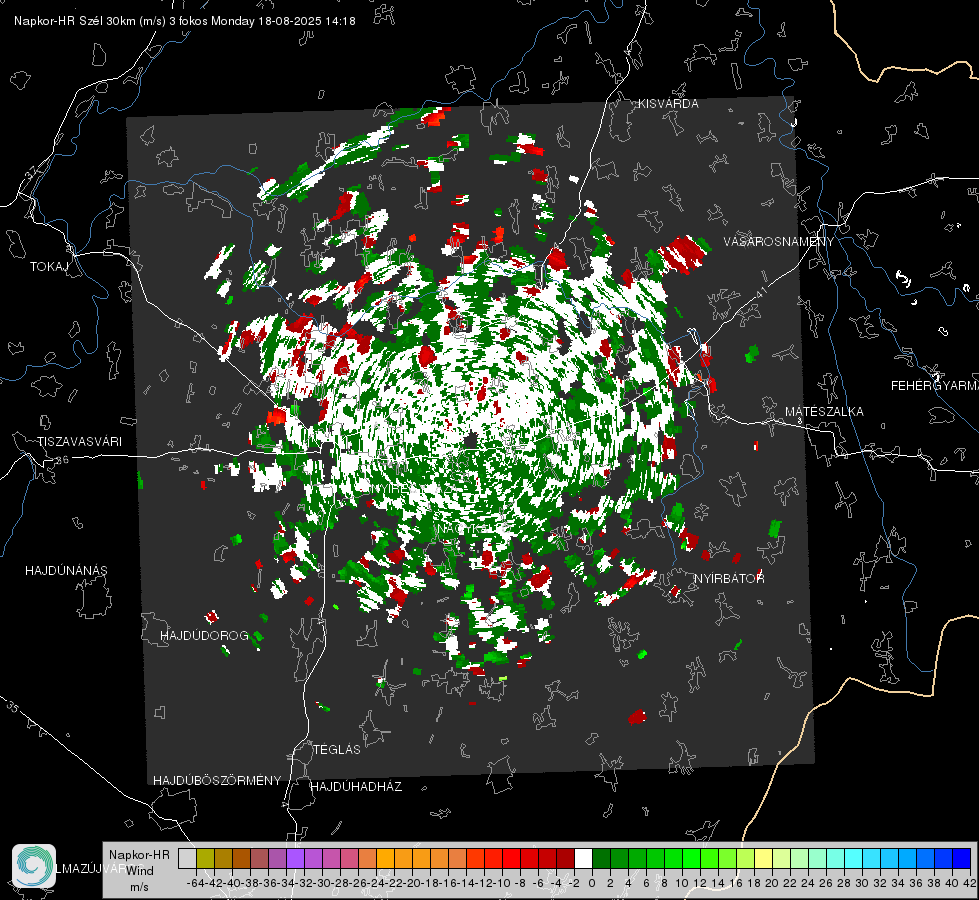The width and height of the screenshot is (979, 900).
Task: Click the -64 value on the legend scale
Action: 196,883
